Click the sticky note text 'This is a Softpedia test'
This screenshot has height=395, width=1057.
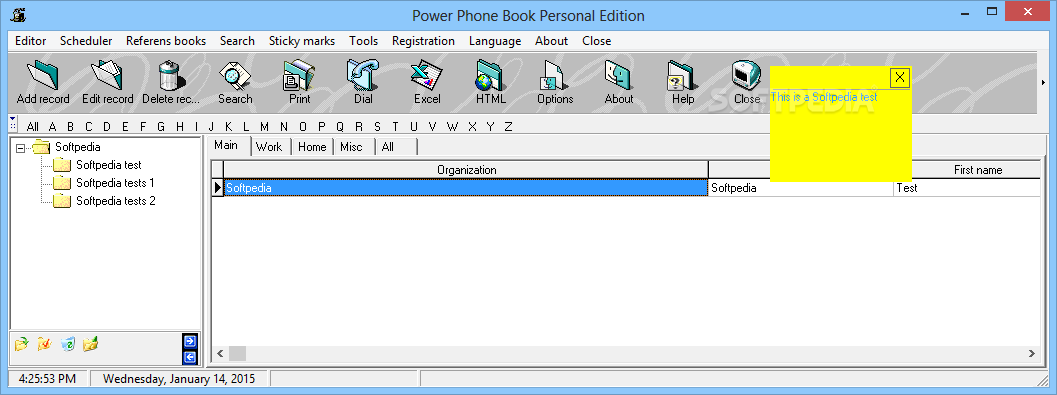pos(824,97)
